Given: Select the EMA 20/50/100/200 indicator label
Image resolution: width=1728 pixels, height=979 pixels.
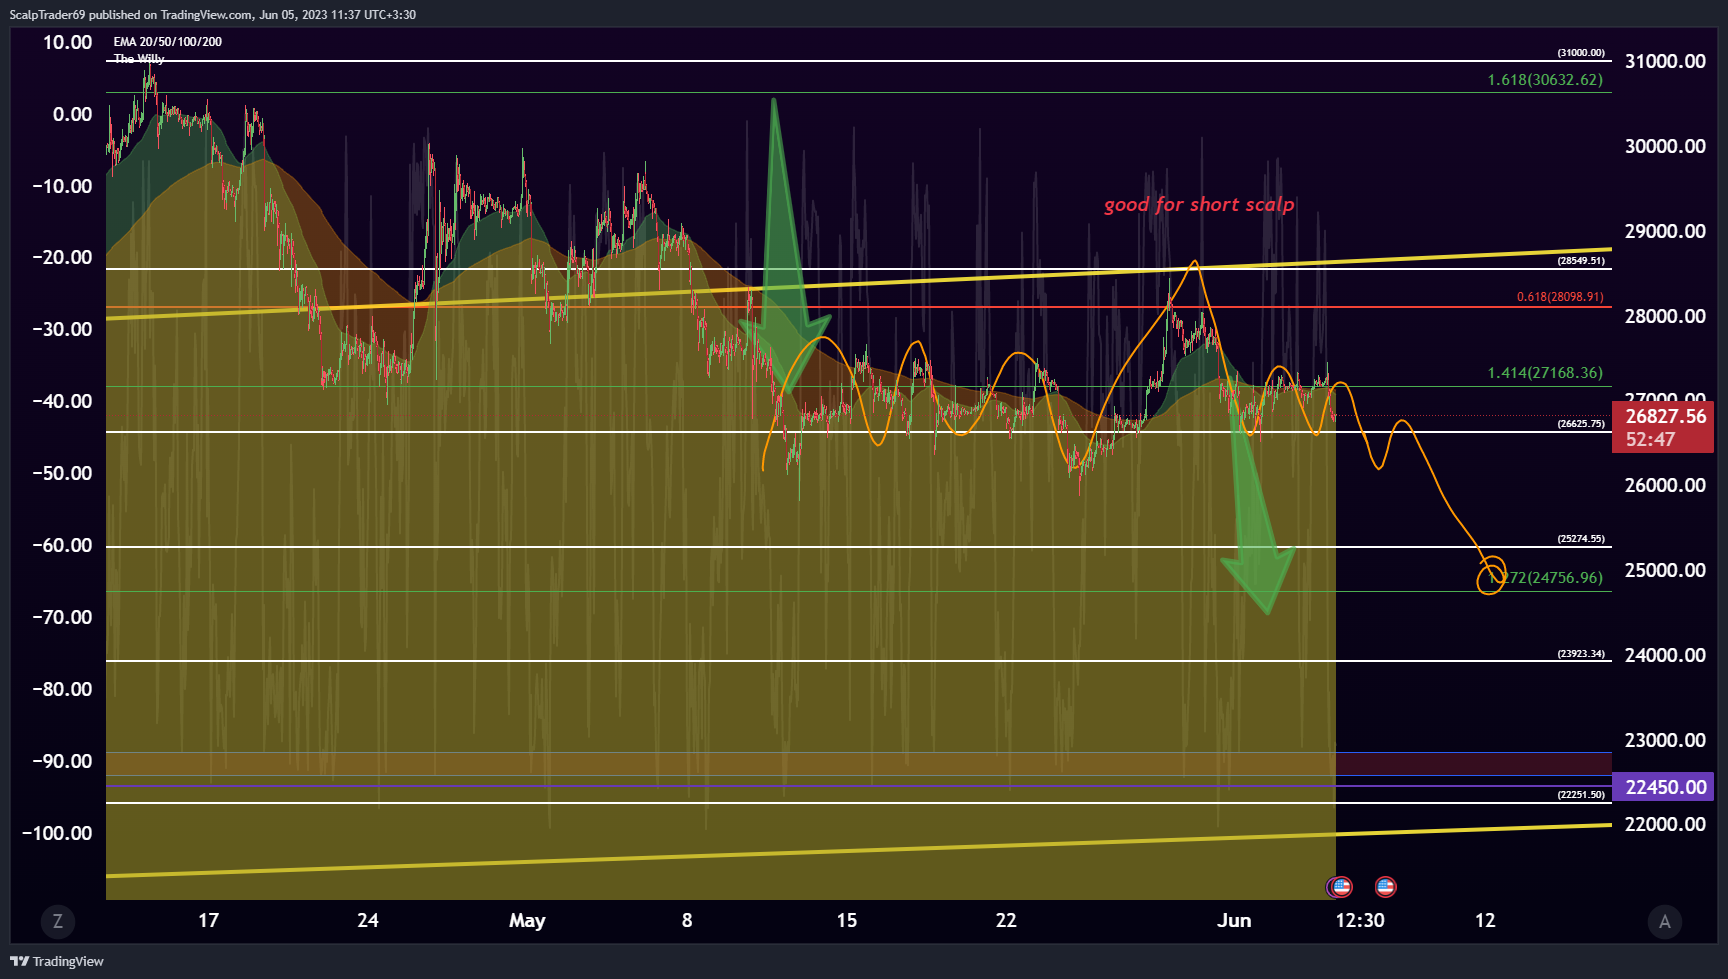Looking at the screenshot, I should pyautogui.click(x=168, y=42).
